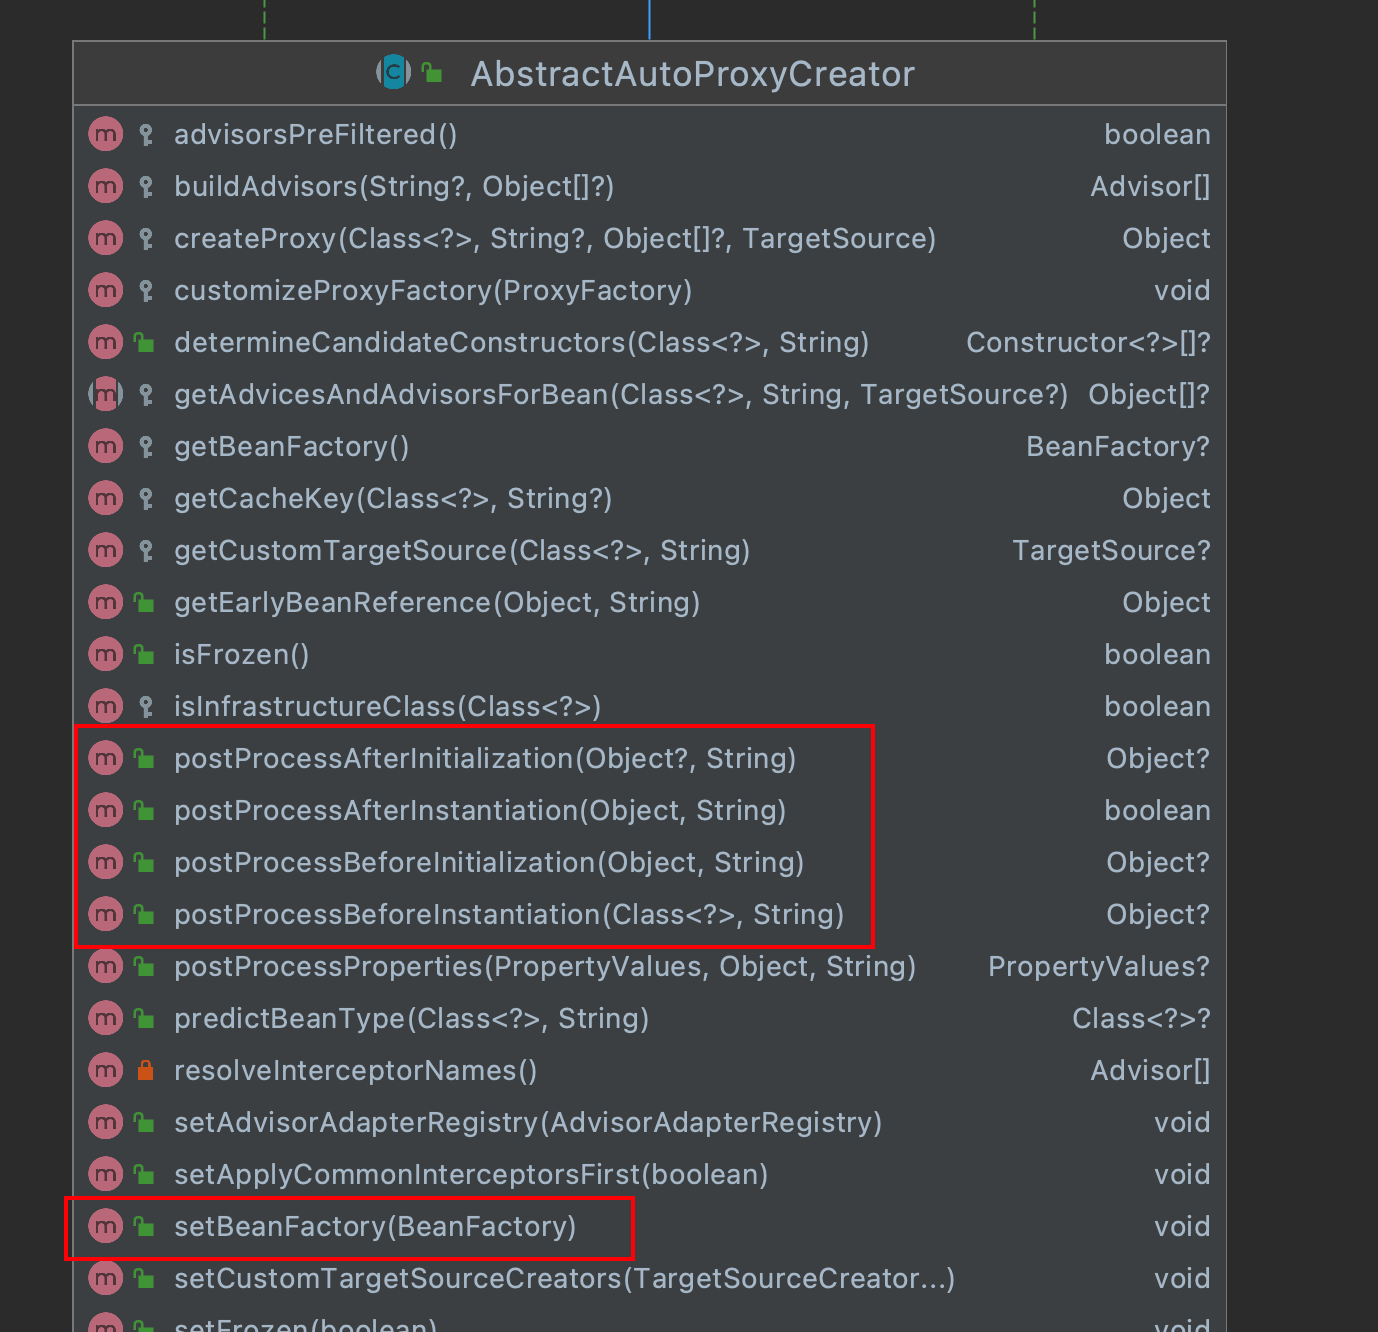Select the postProcessProperties method signature
1378x1332 pixels.
545,967
